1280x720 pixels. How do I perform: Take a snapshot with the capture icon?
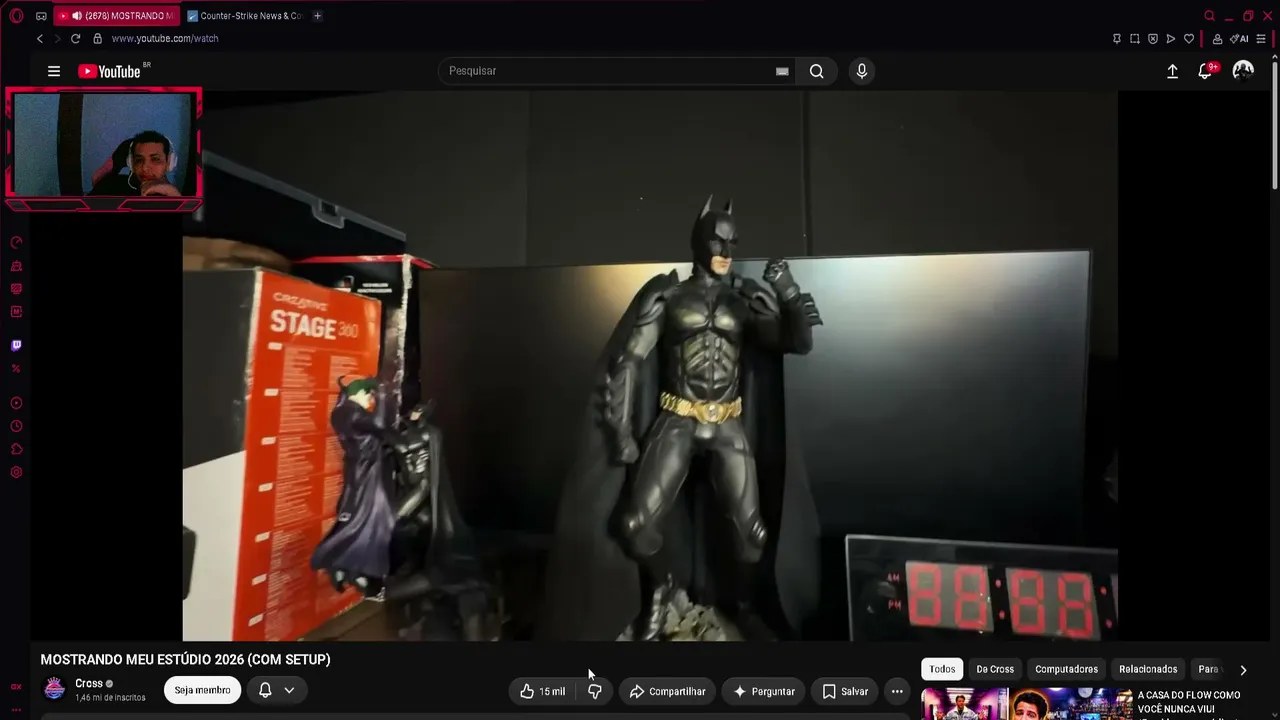point(1135,39)
